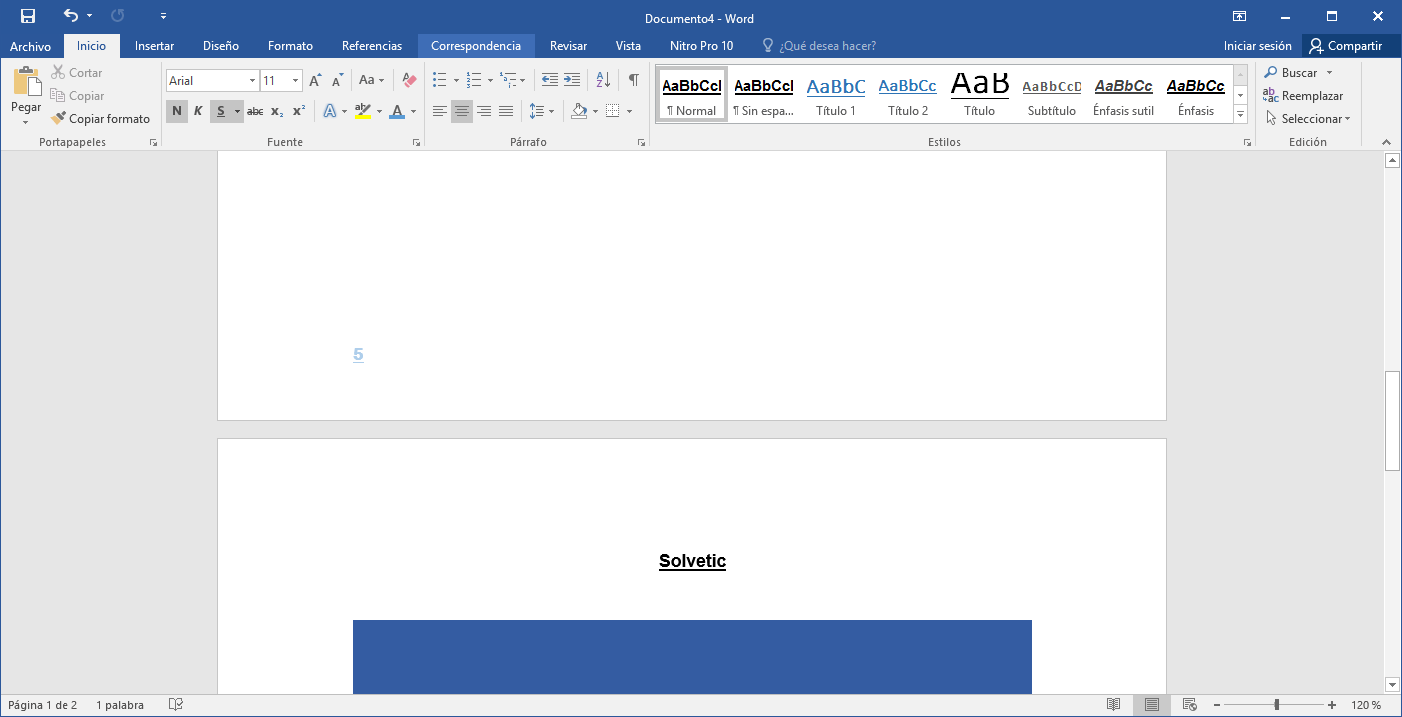The height and width of the screenshot is (717, 1402).
Task: Toggle bold N formatting
Action: coord(177,111)
